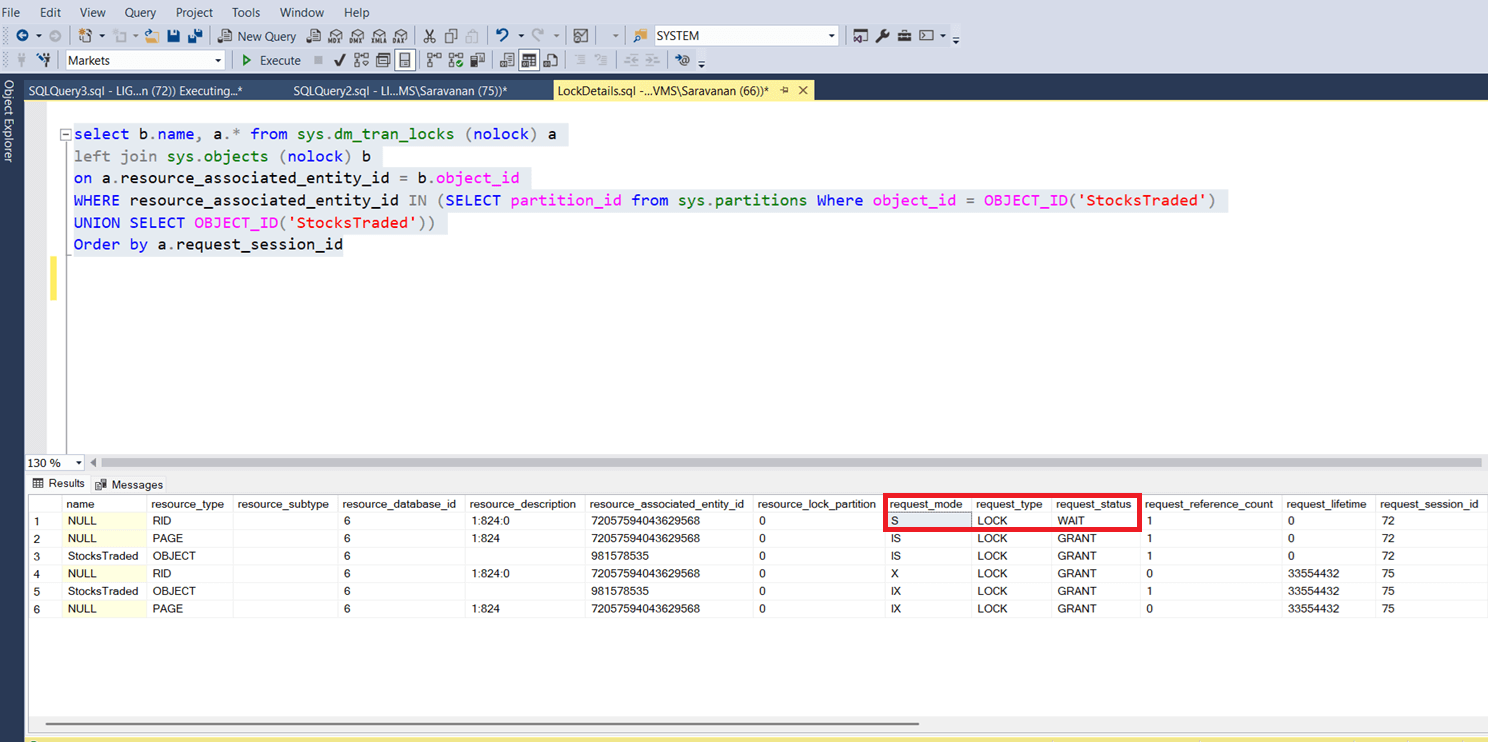Toggle Results to Text mode
The width and height of the screenshot is (1488, 742).
tap(505, 60)
